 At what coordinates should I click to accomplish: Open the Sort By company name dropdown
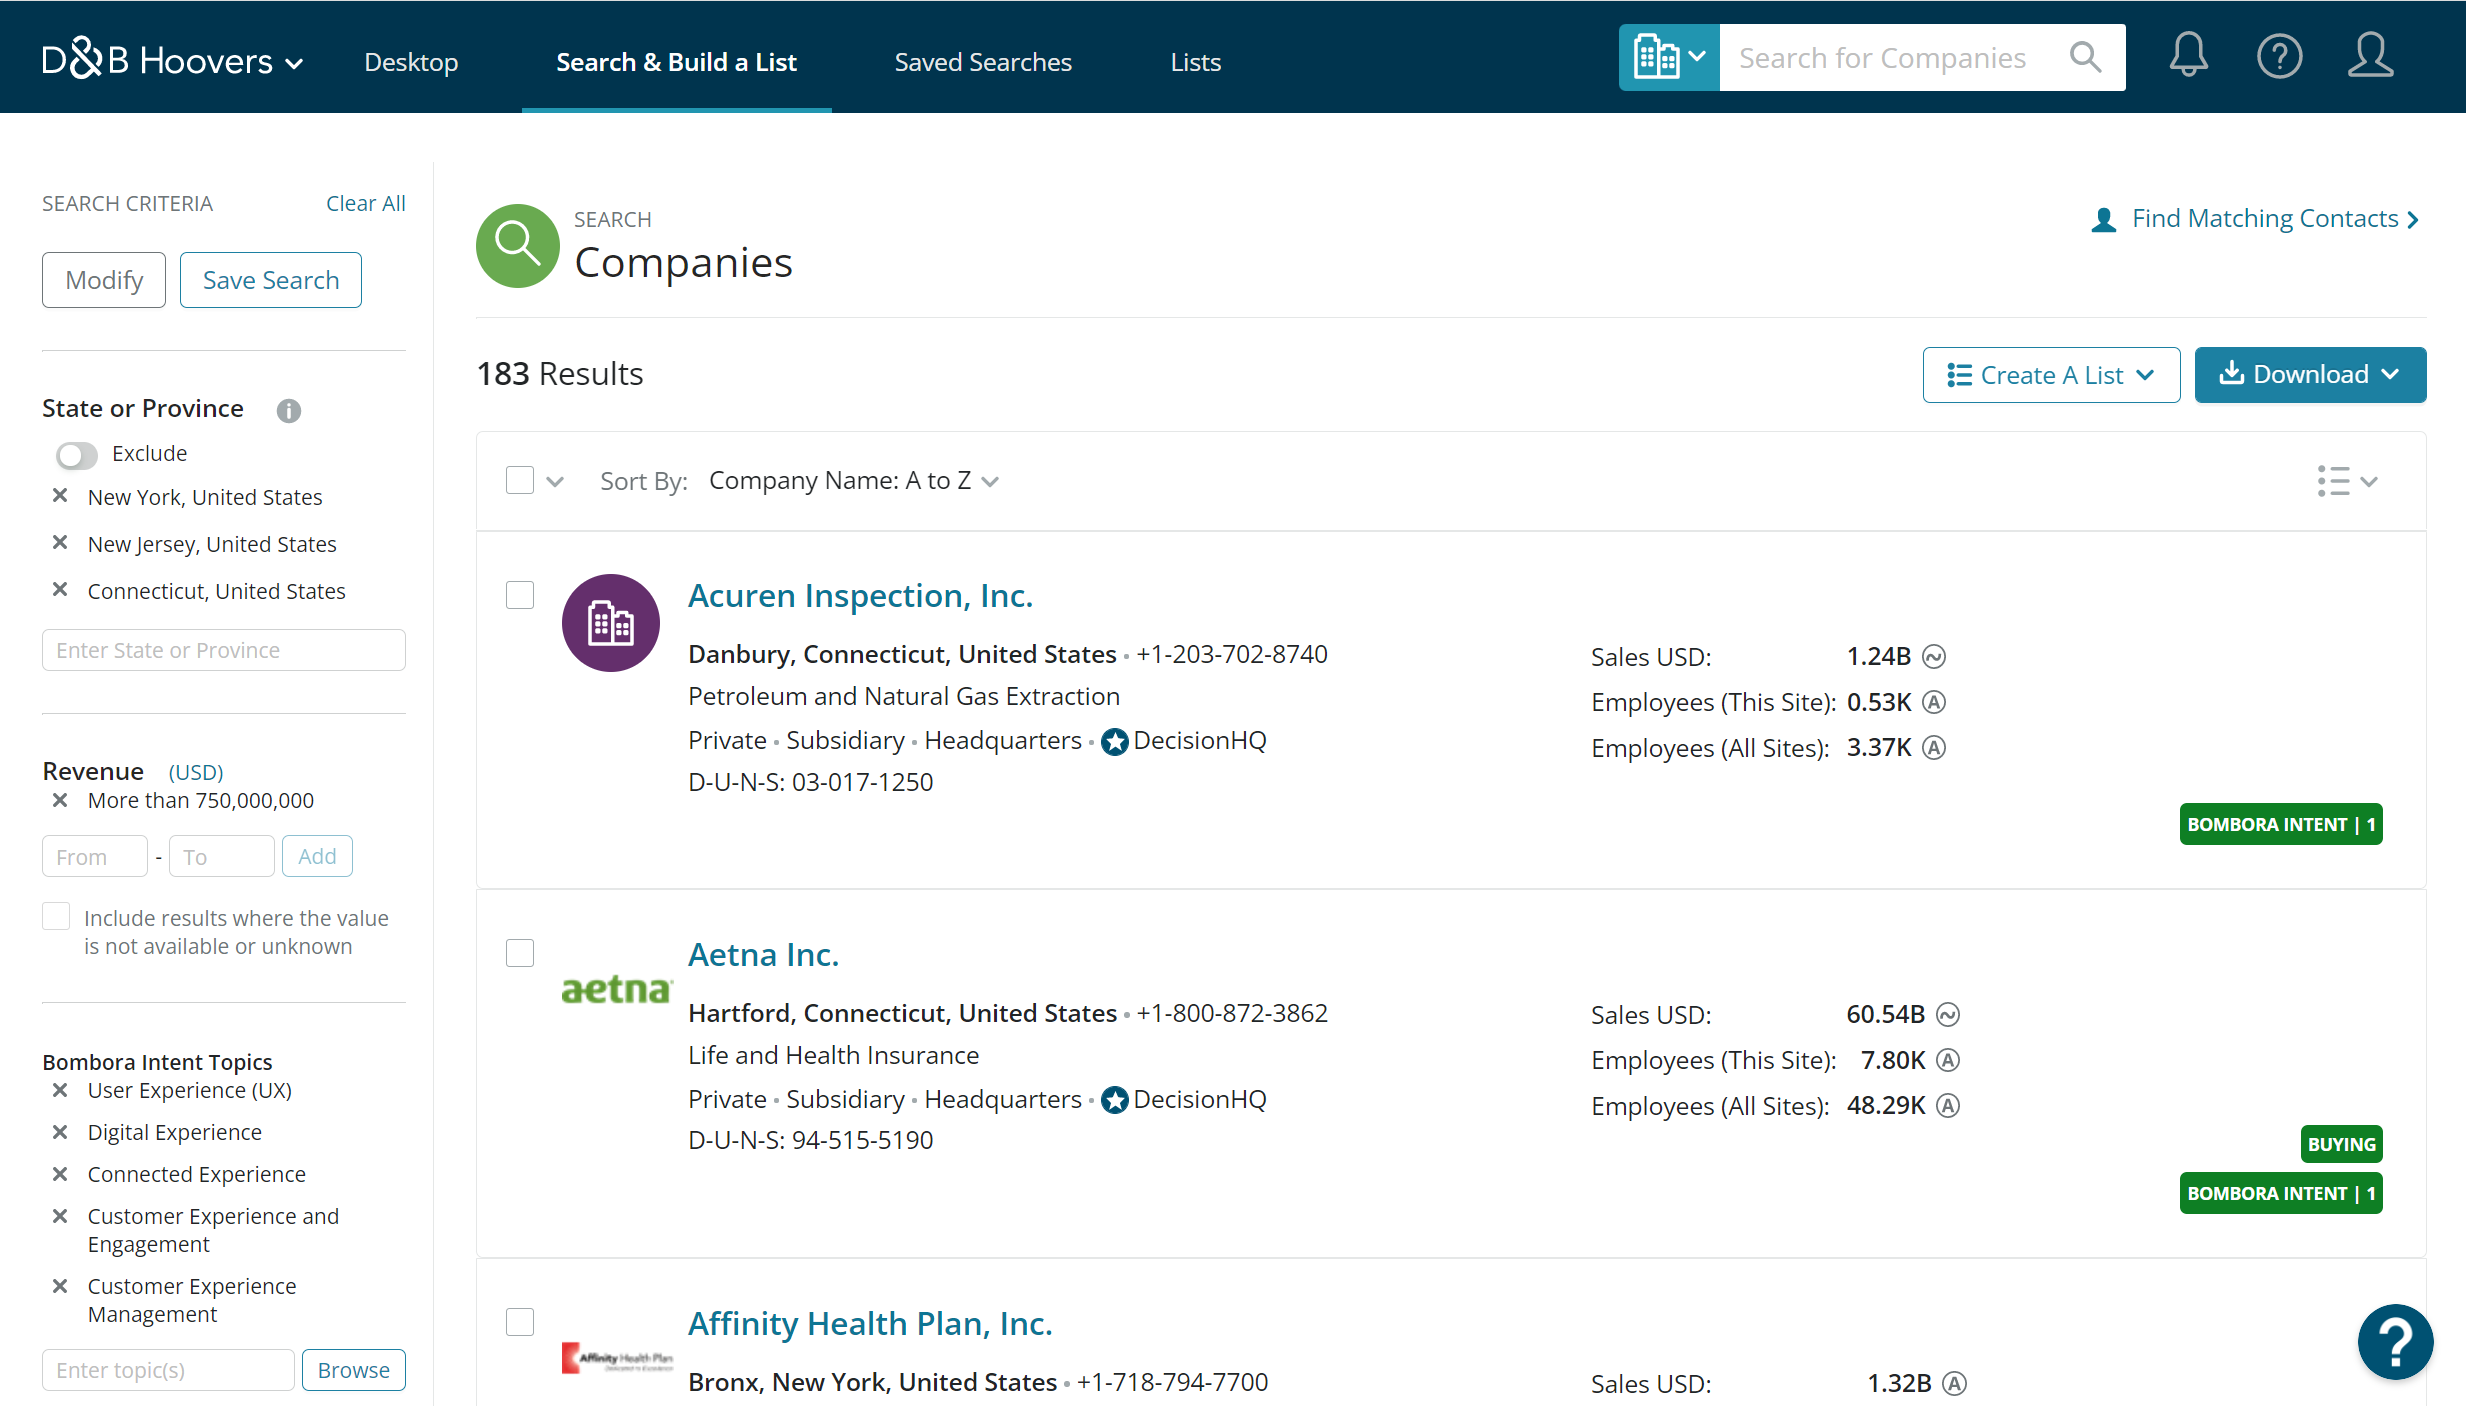[x=853, y=481]
